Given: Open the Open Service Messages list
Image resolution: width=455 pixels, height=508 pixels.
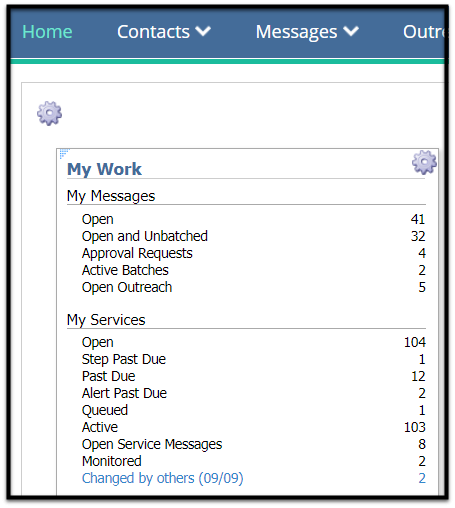Looking at the screenshot, I should click(x=152, y=444).
